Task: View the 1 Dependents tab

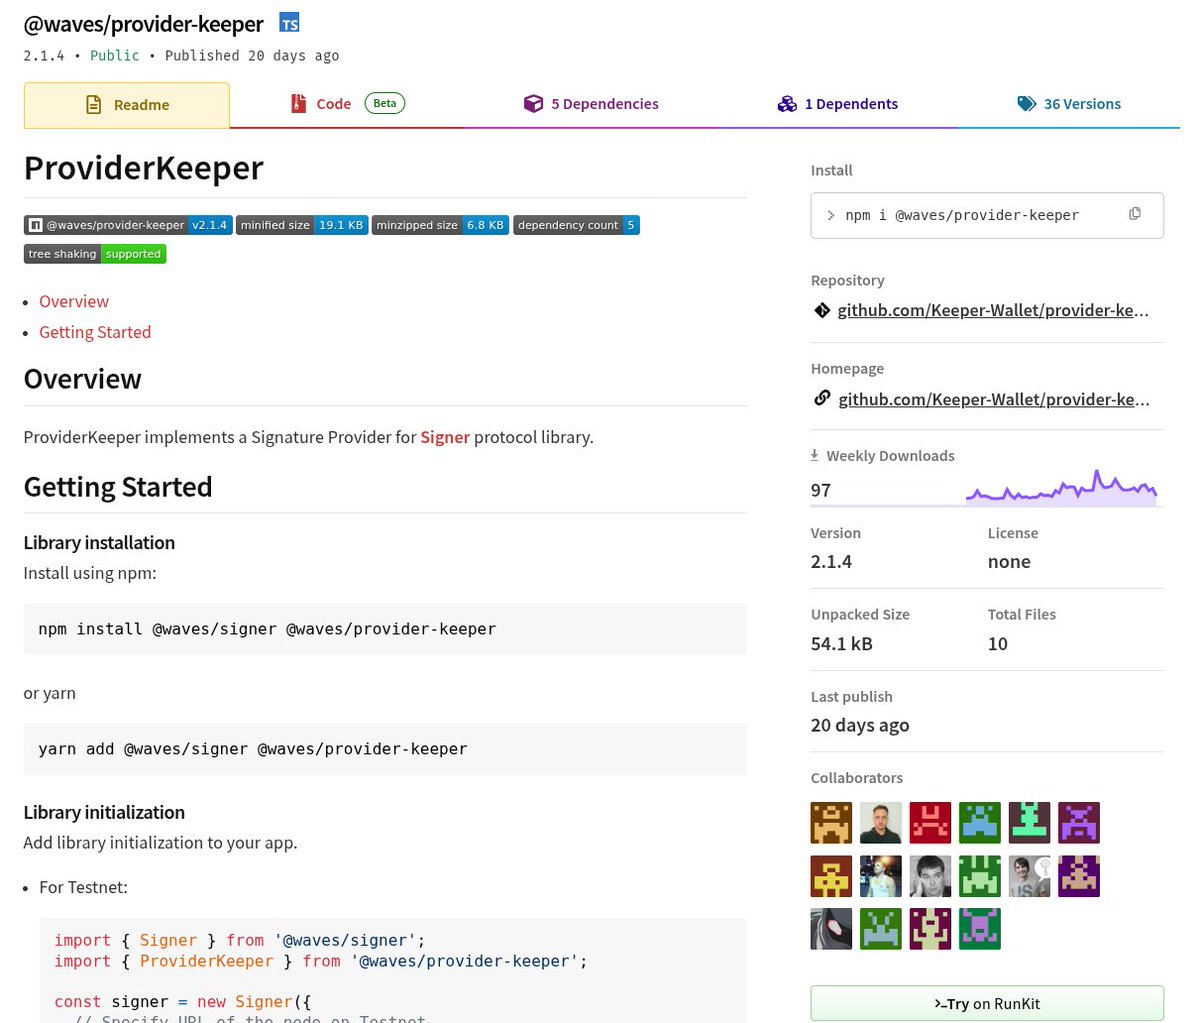Action: pos(838,104)
